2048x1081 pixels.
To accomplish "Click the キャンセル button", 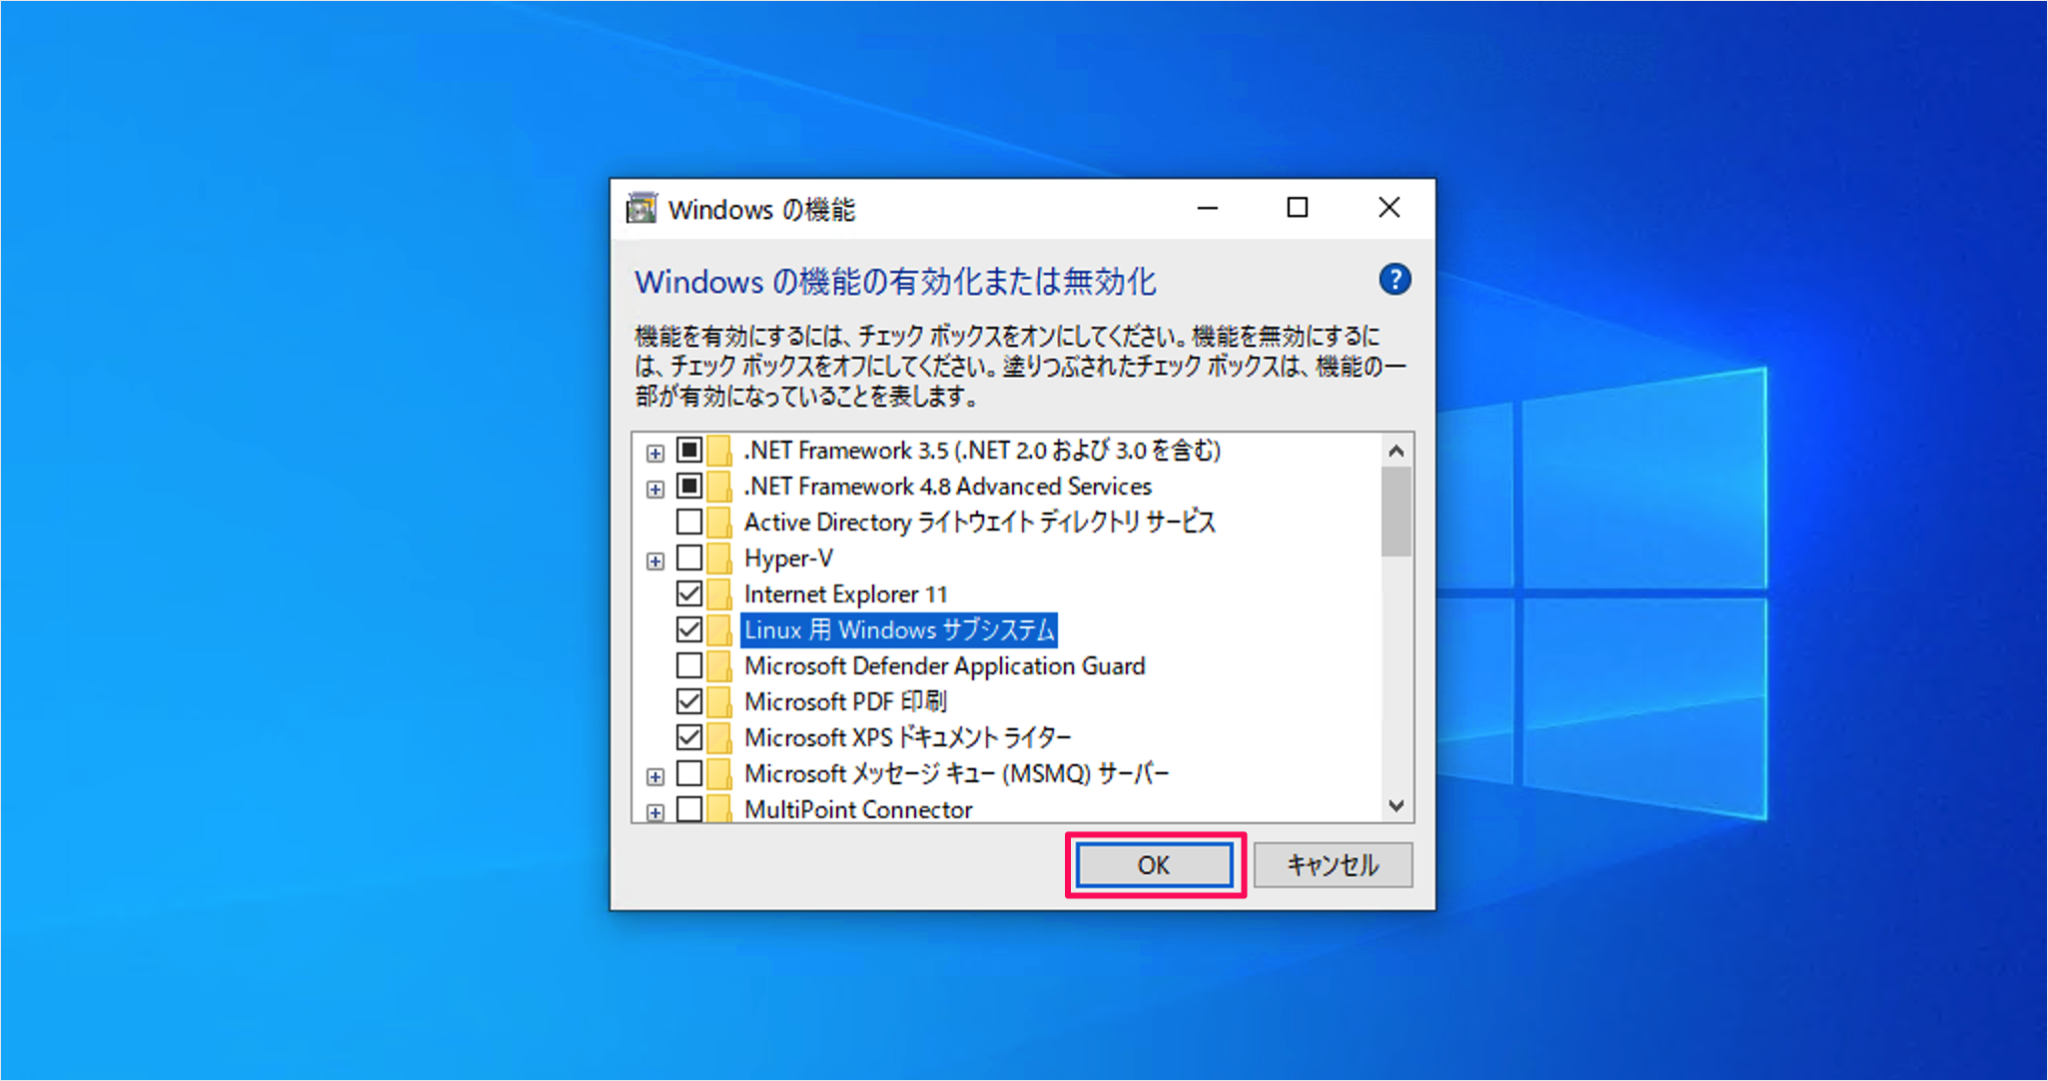I will click(1332, 866).
